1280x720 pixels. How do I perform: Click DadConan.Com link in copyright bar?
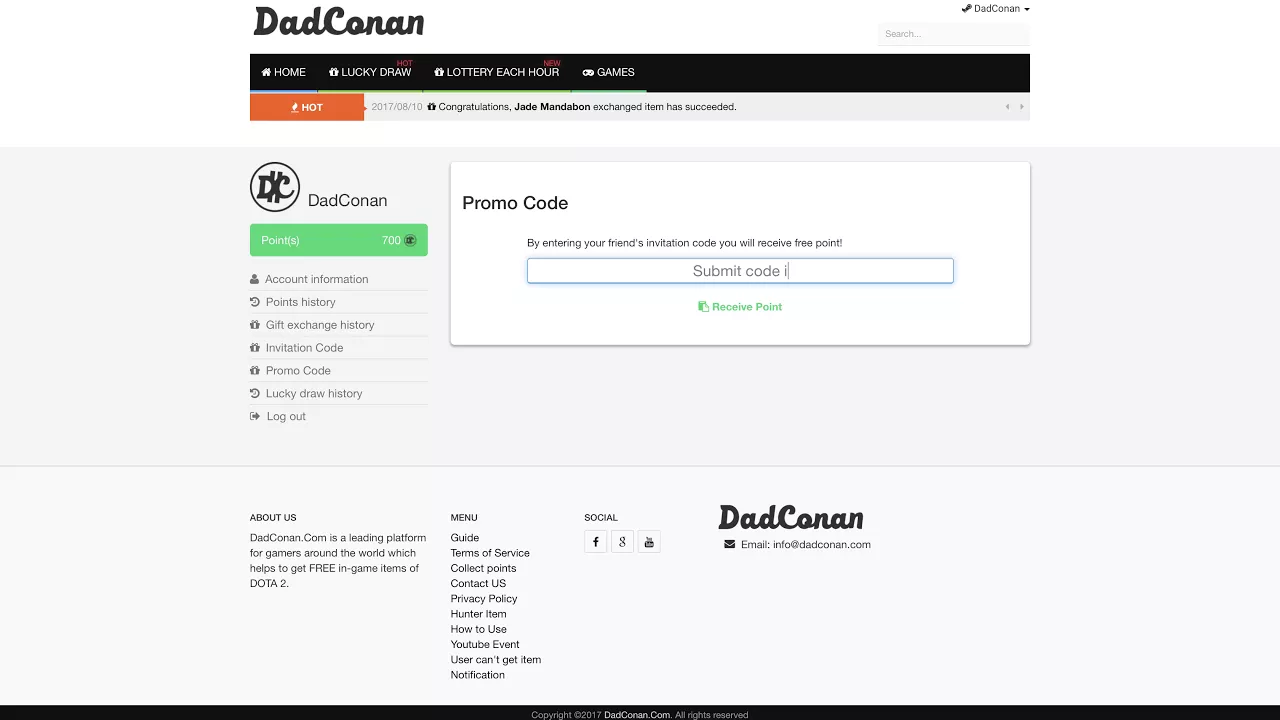point(637,715)
